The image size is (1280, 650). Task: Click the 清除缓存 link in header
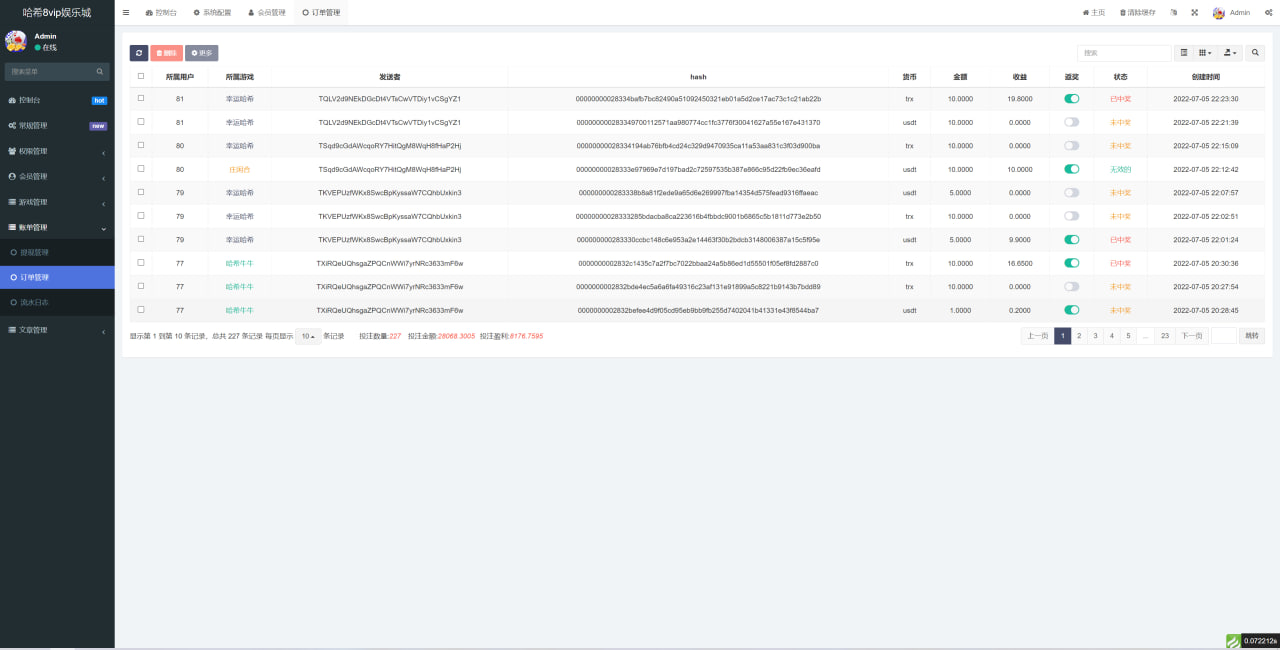(x=1137, y=13)
